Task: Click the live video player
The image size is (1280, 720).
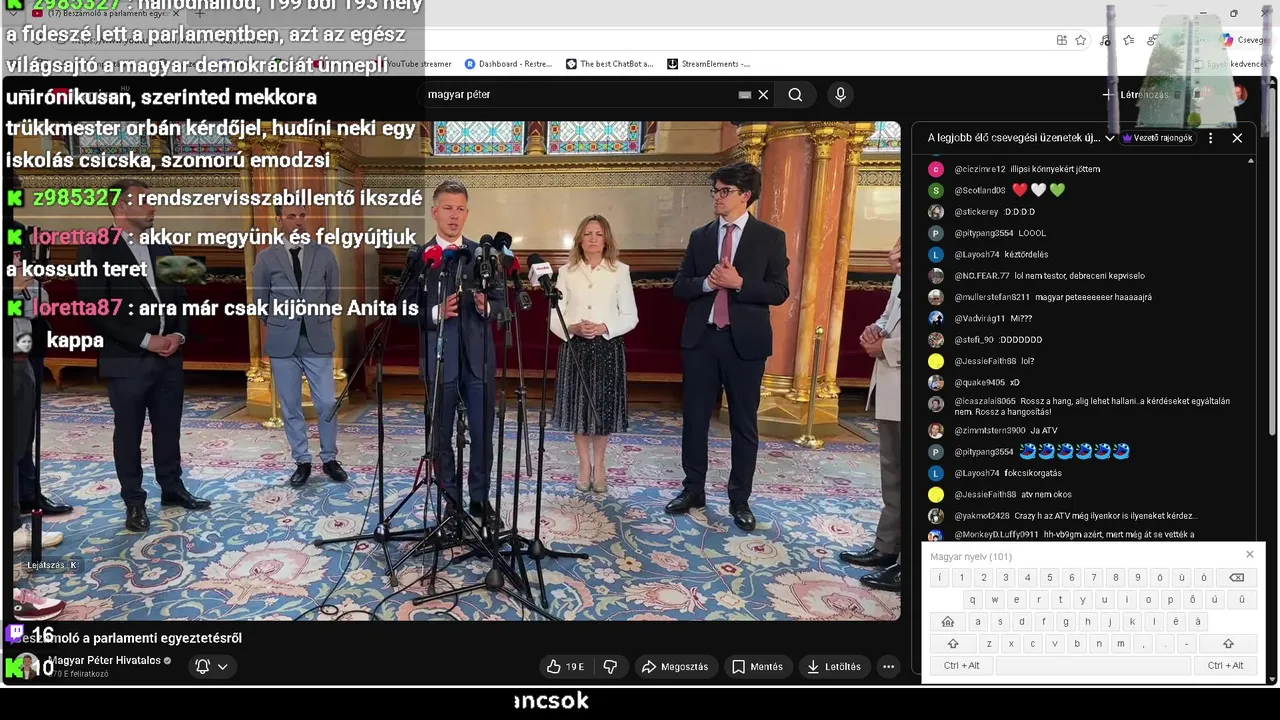Action: click(x=455, y=371)
